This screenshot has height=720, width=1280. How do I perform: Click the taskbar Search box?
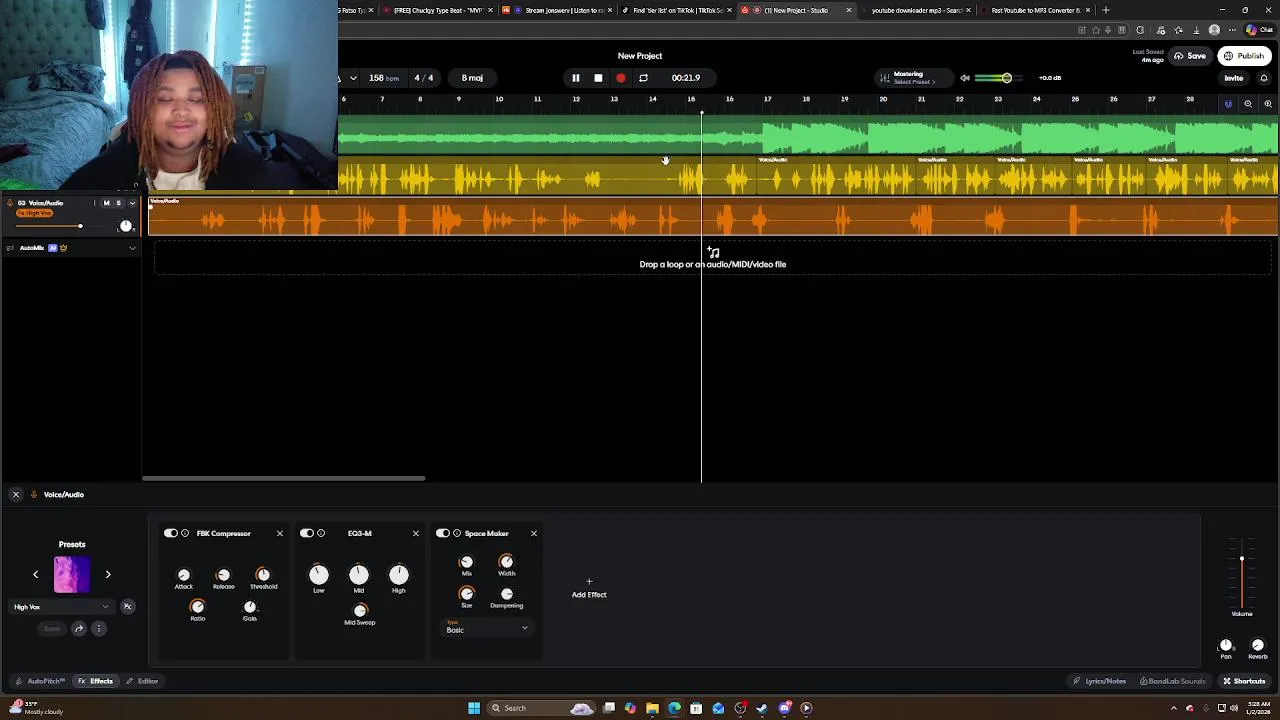click(x=540, y=708)
